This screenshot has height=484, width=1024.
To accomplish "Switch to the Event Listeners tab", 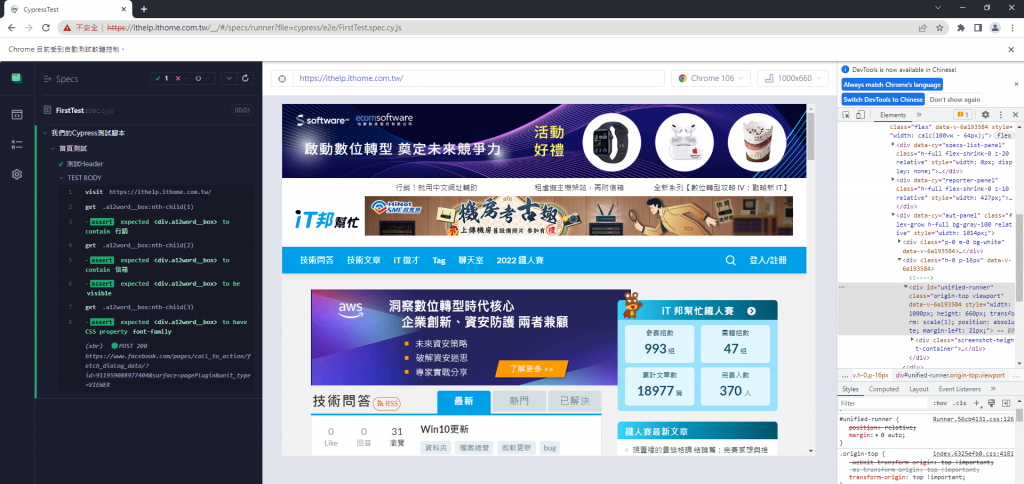I will click(x=959, y=389).
